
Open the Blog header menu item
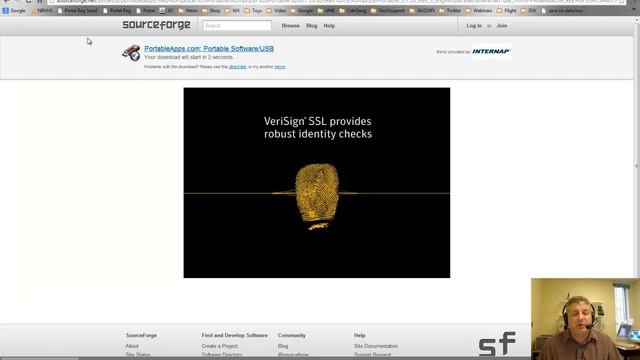(311, 26)
